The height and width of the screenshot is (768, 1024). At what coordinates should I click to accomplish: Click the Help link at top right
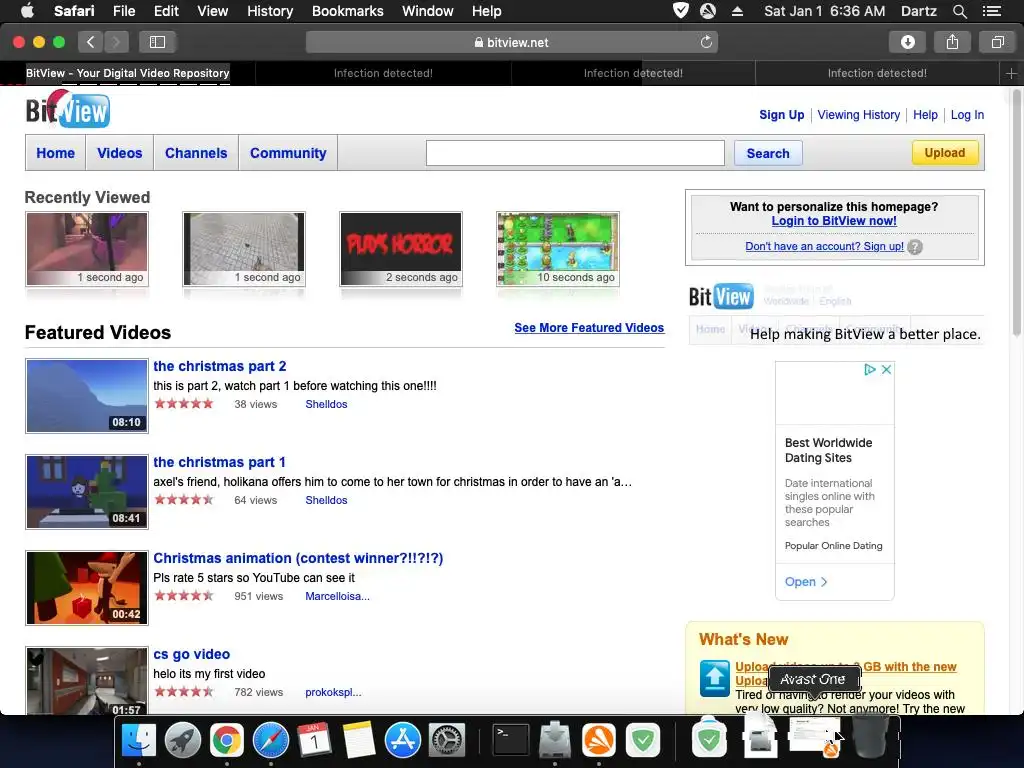925,115
